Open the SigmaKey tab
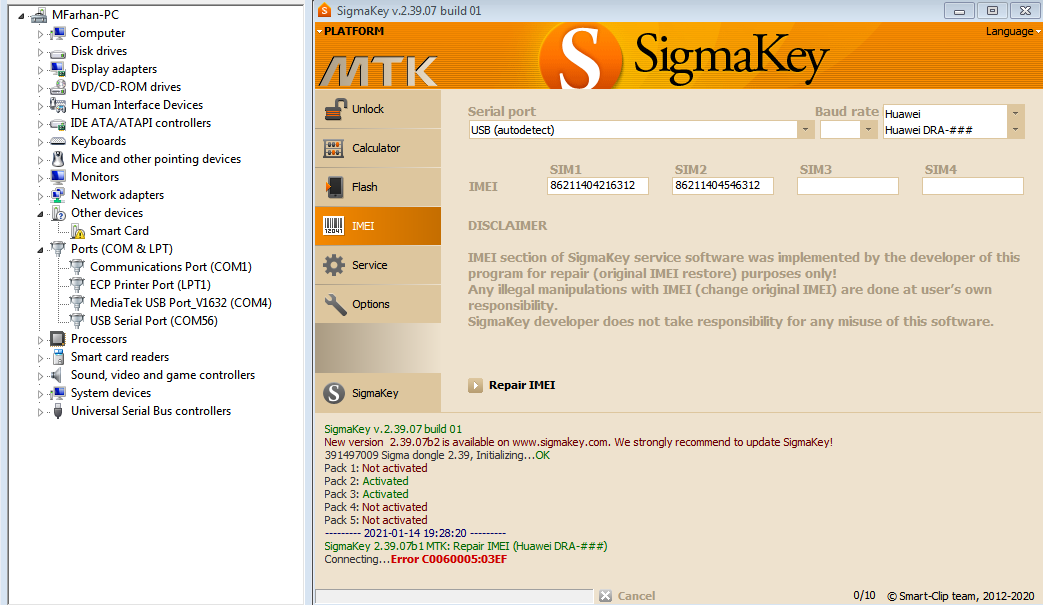This screenshot has width=1043, height=605. 378,393
